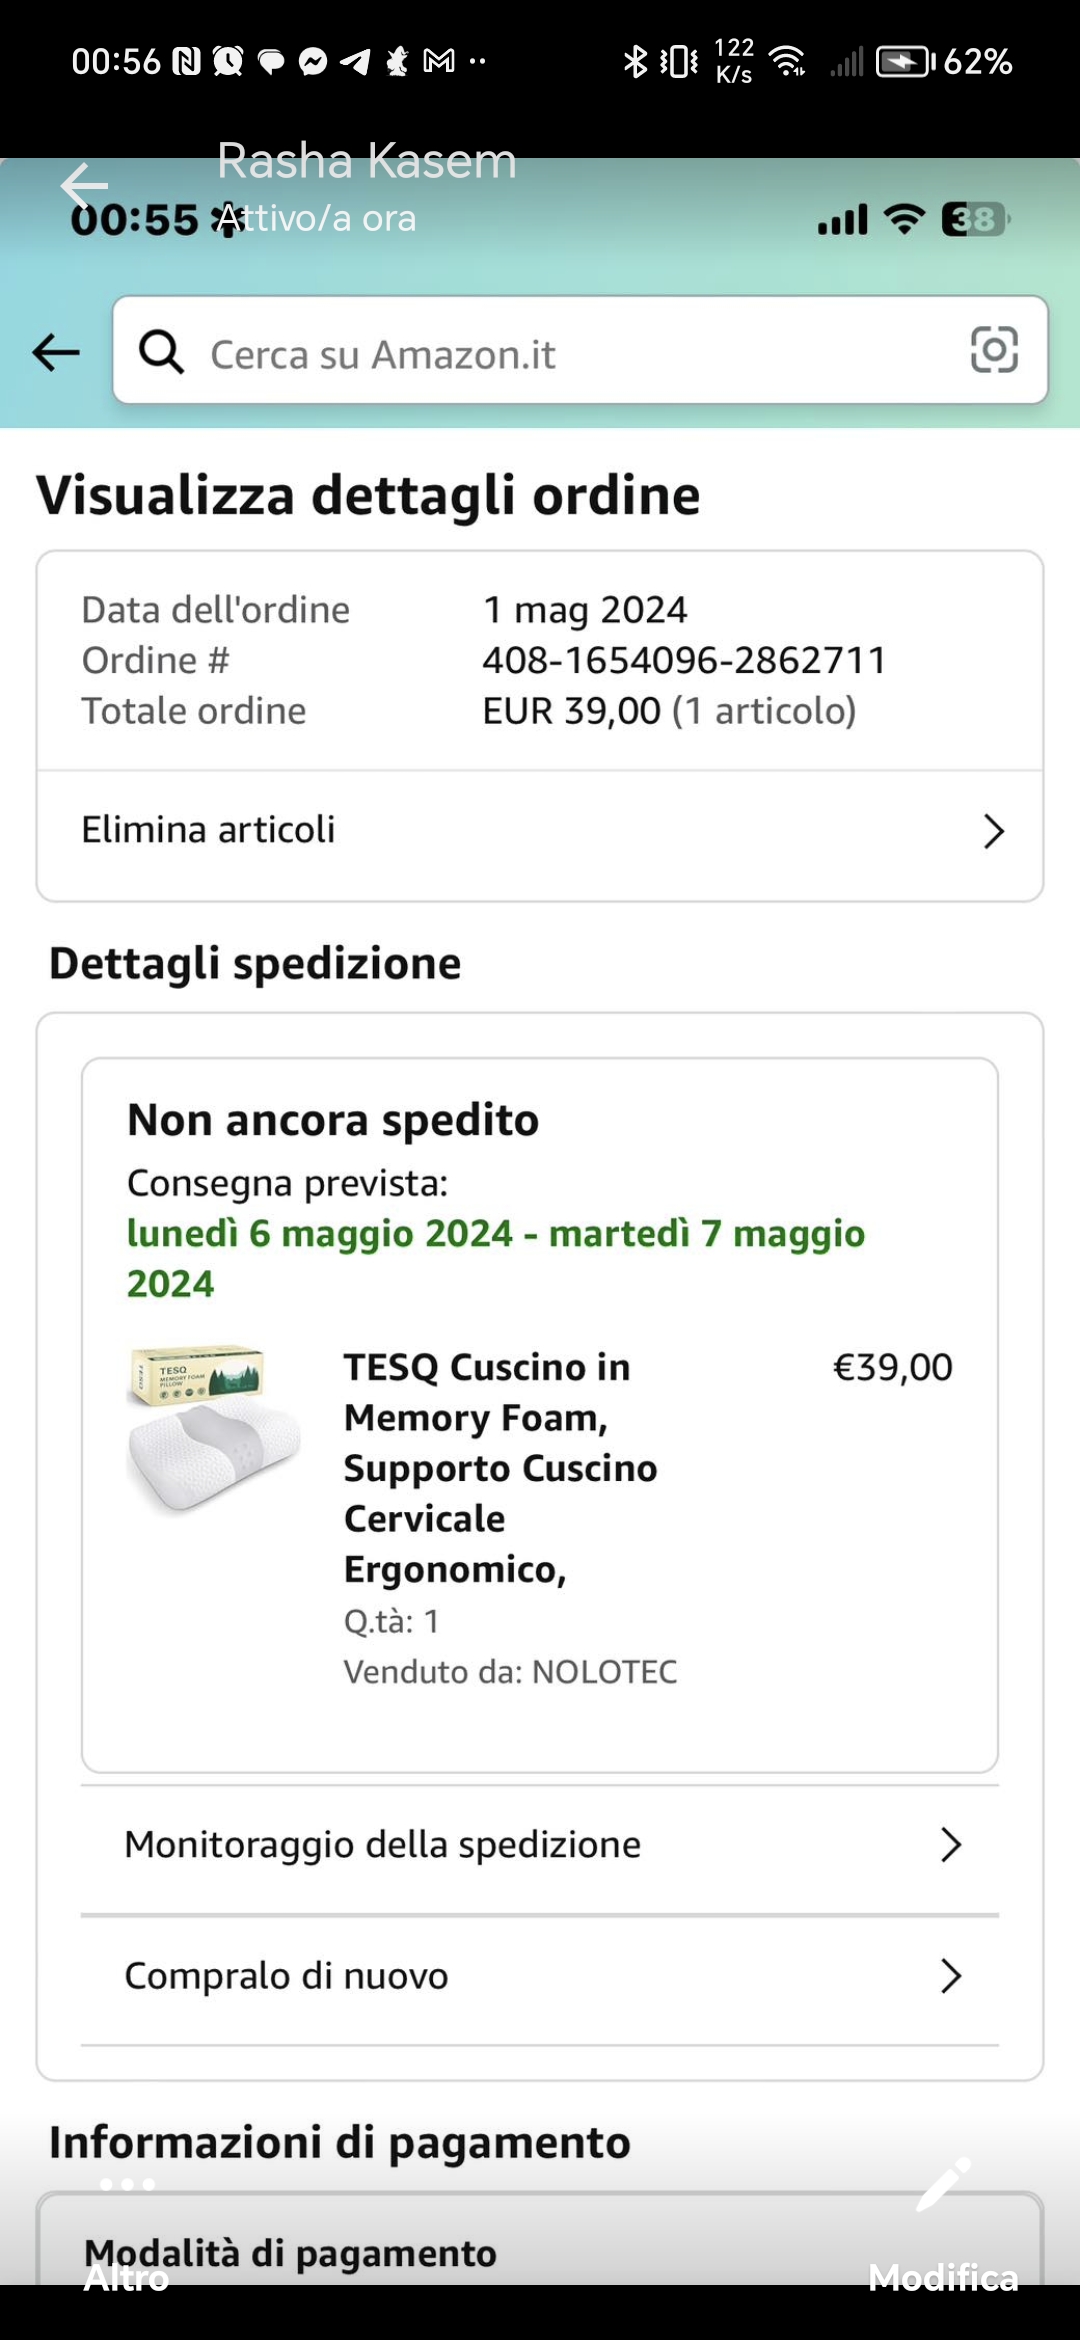
Task: Tap the white back arrow beside Rasha Kasem
Action: coord(83,185)
